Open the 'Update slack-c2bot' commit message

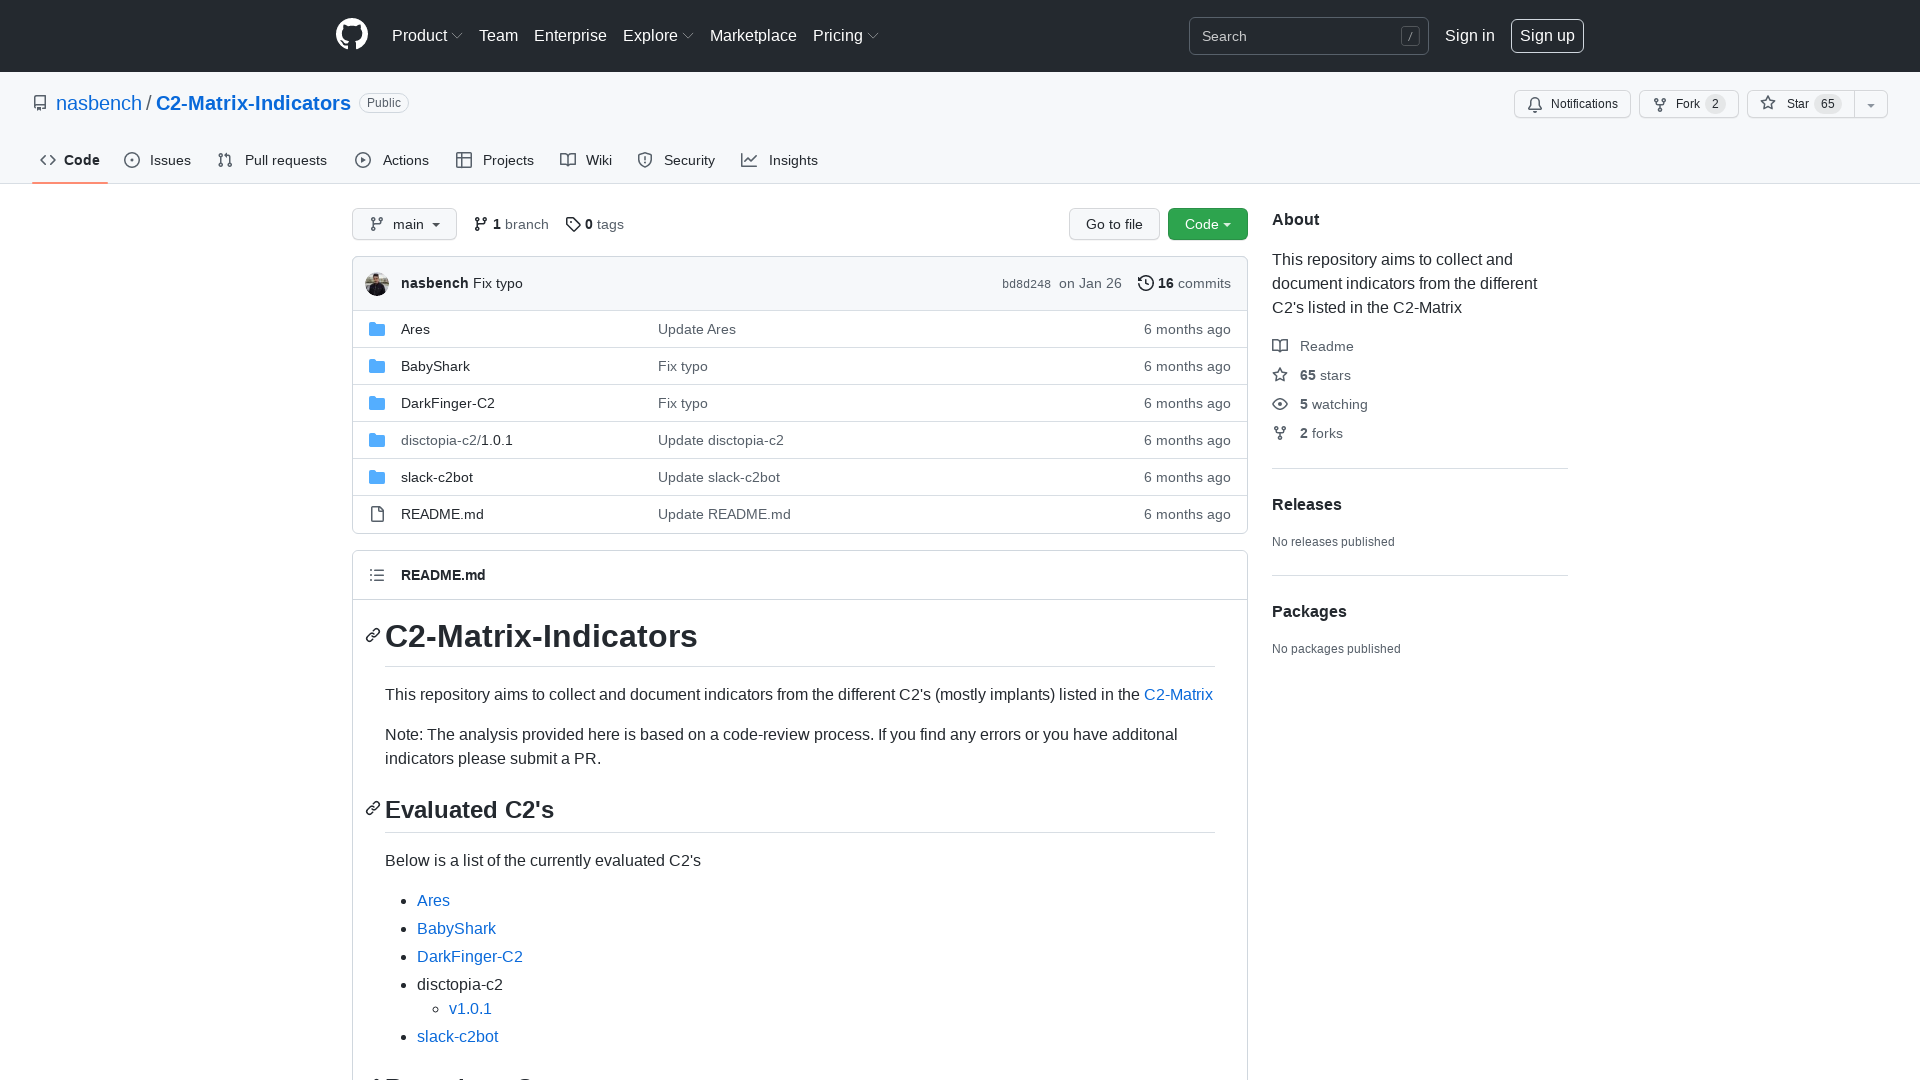click(x=719, y=477)
